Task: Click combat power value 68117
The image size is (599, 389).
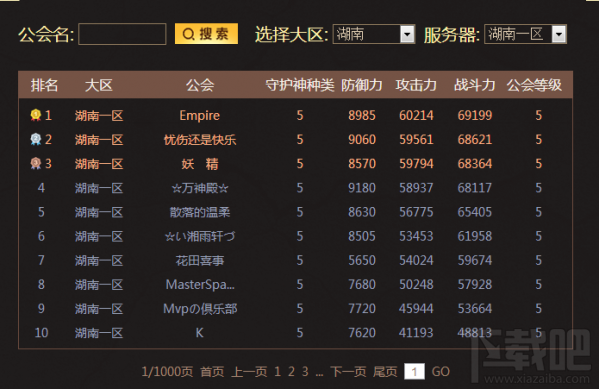Action: point(475,188)
